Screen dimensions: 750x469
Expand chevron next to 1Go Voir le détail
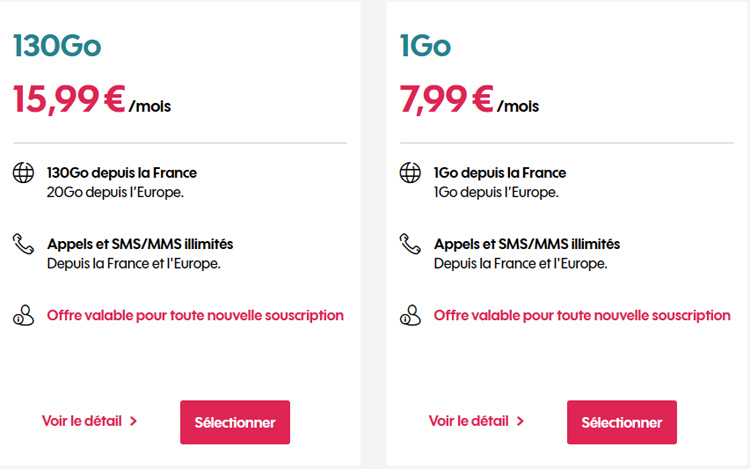click(x=520, y=421)
